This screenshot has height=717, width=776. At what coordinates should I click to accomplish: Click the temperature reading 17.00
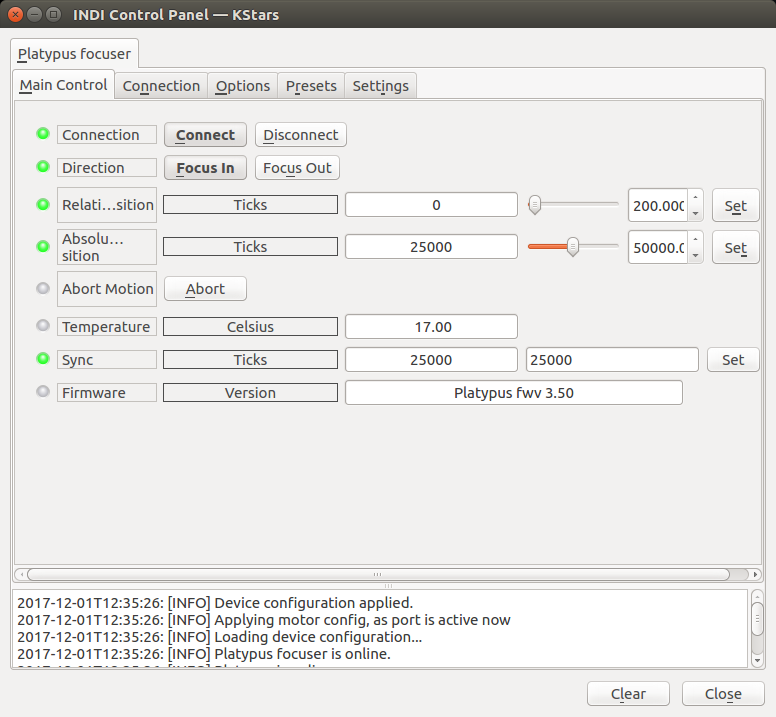coord(432,327)
